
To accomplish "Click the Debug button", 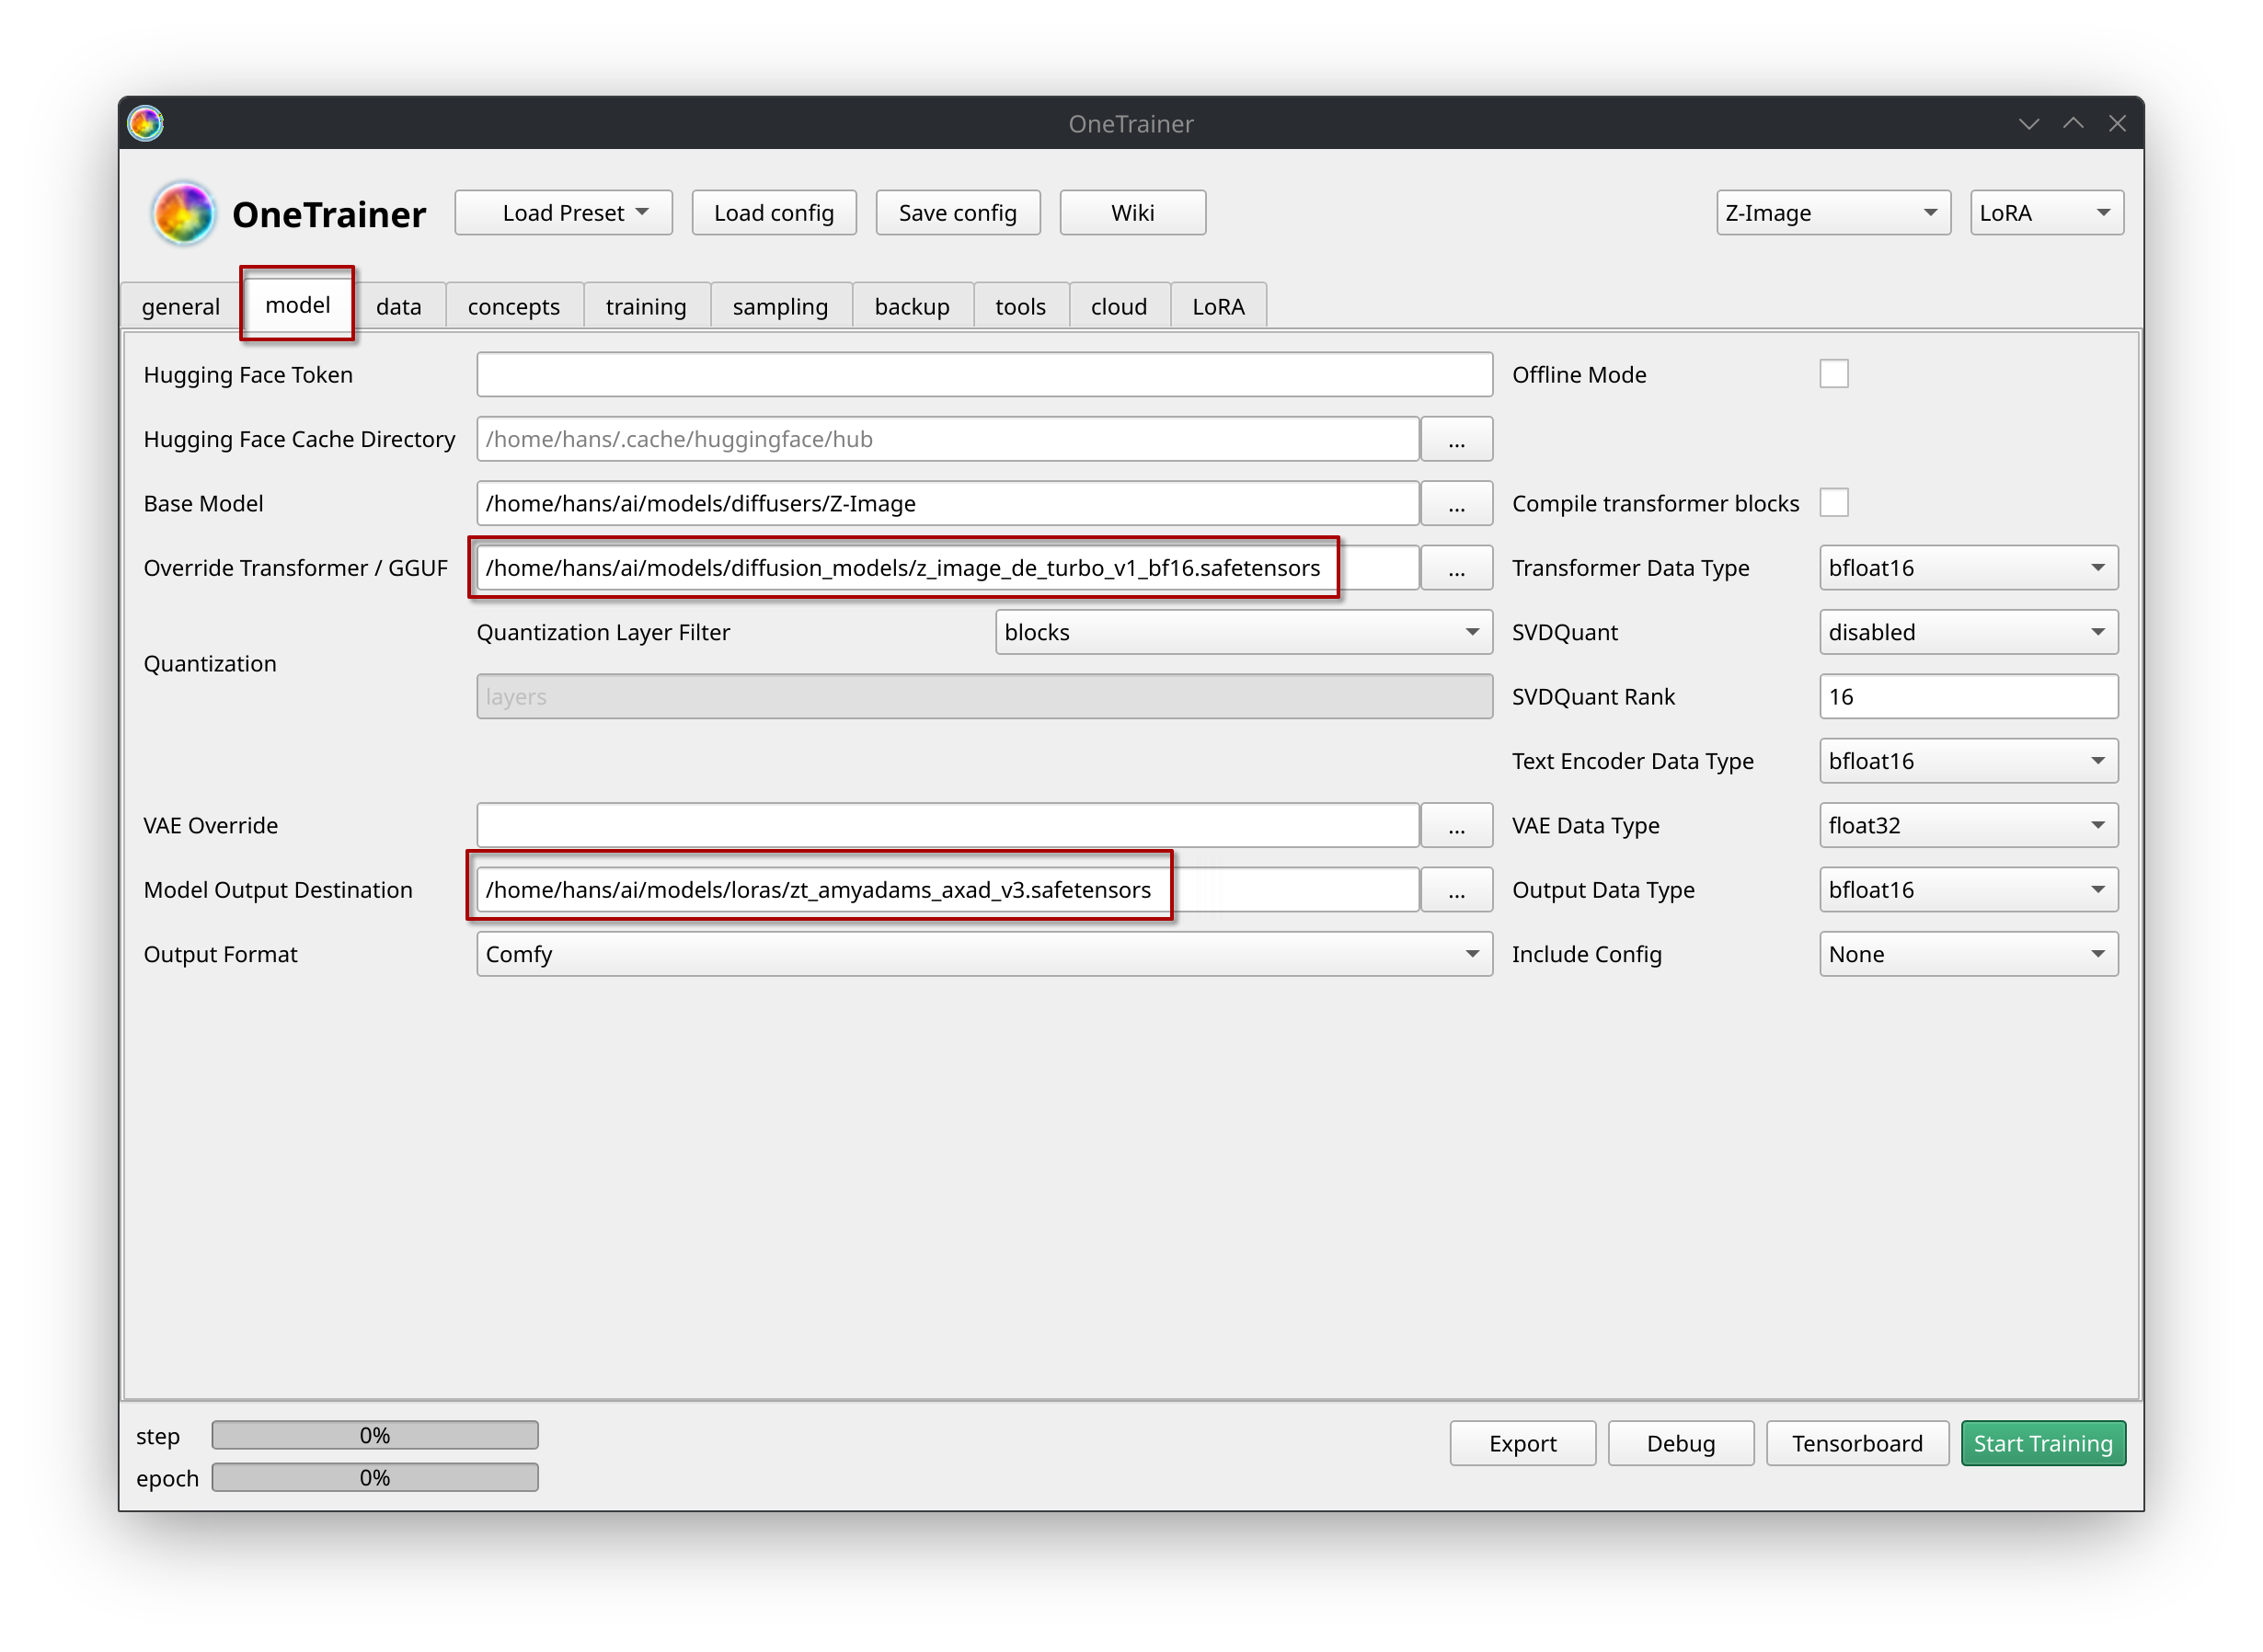I will coord(1681,1443).
